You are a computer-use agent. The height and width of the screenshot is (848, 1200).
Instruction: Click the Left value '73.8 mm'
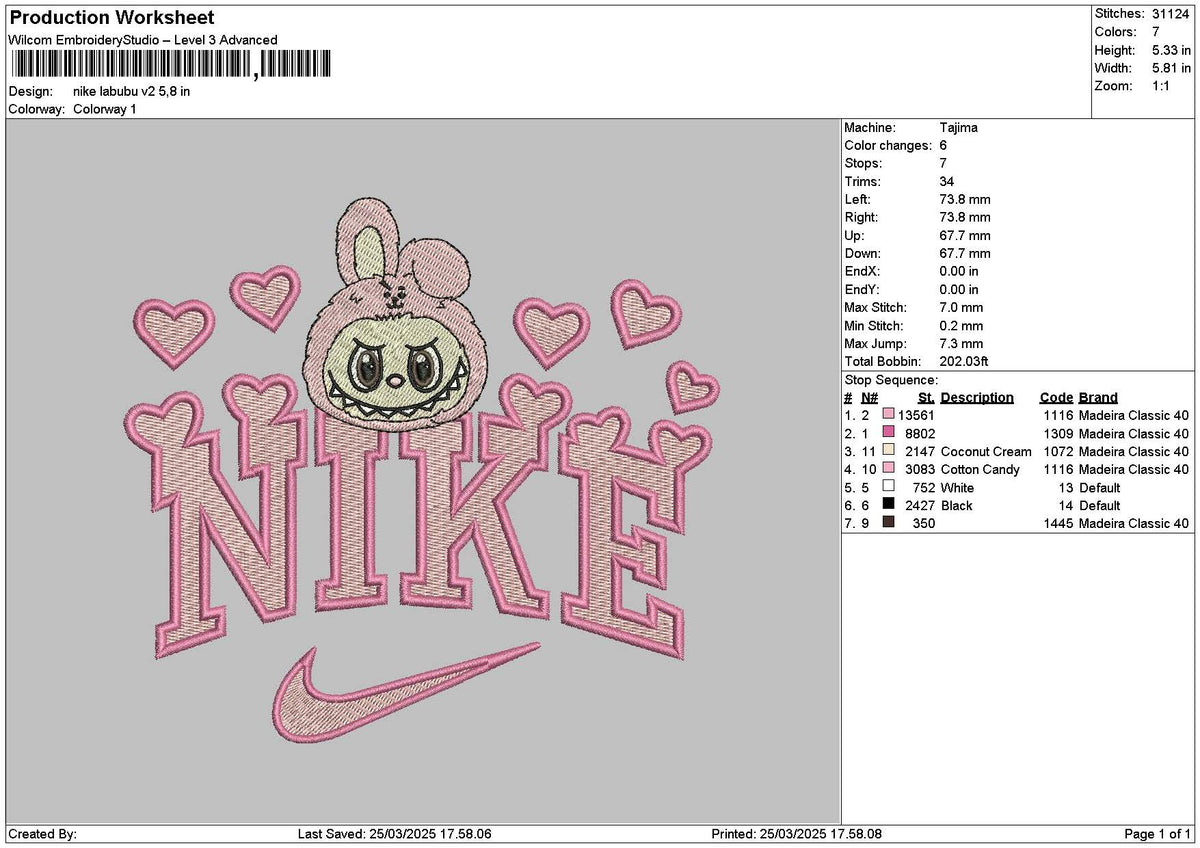965,200
